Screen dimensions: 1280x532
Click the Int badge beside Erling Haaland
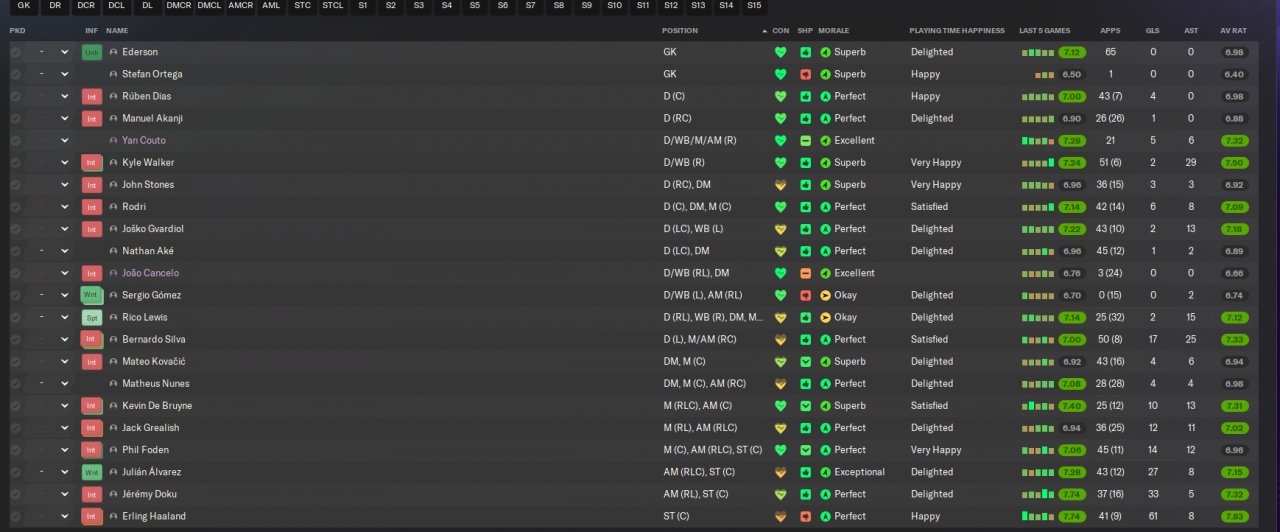click(x=92, y=516)
